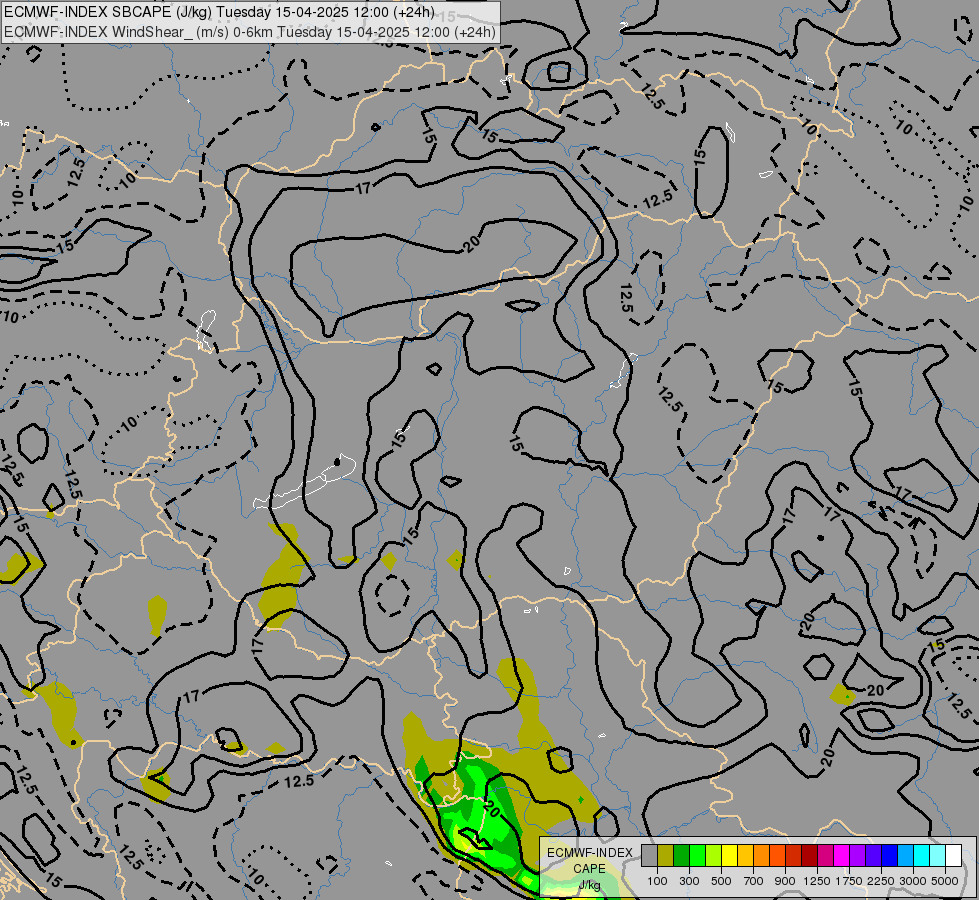Screen dimensions: 979x900
Task: Click the 3000 legend value
Action: click(913, 881)
